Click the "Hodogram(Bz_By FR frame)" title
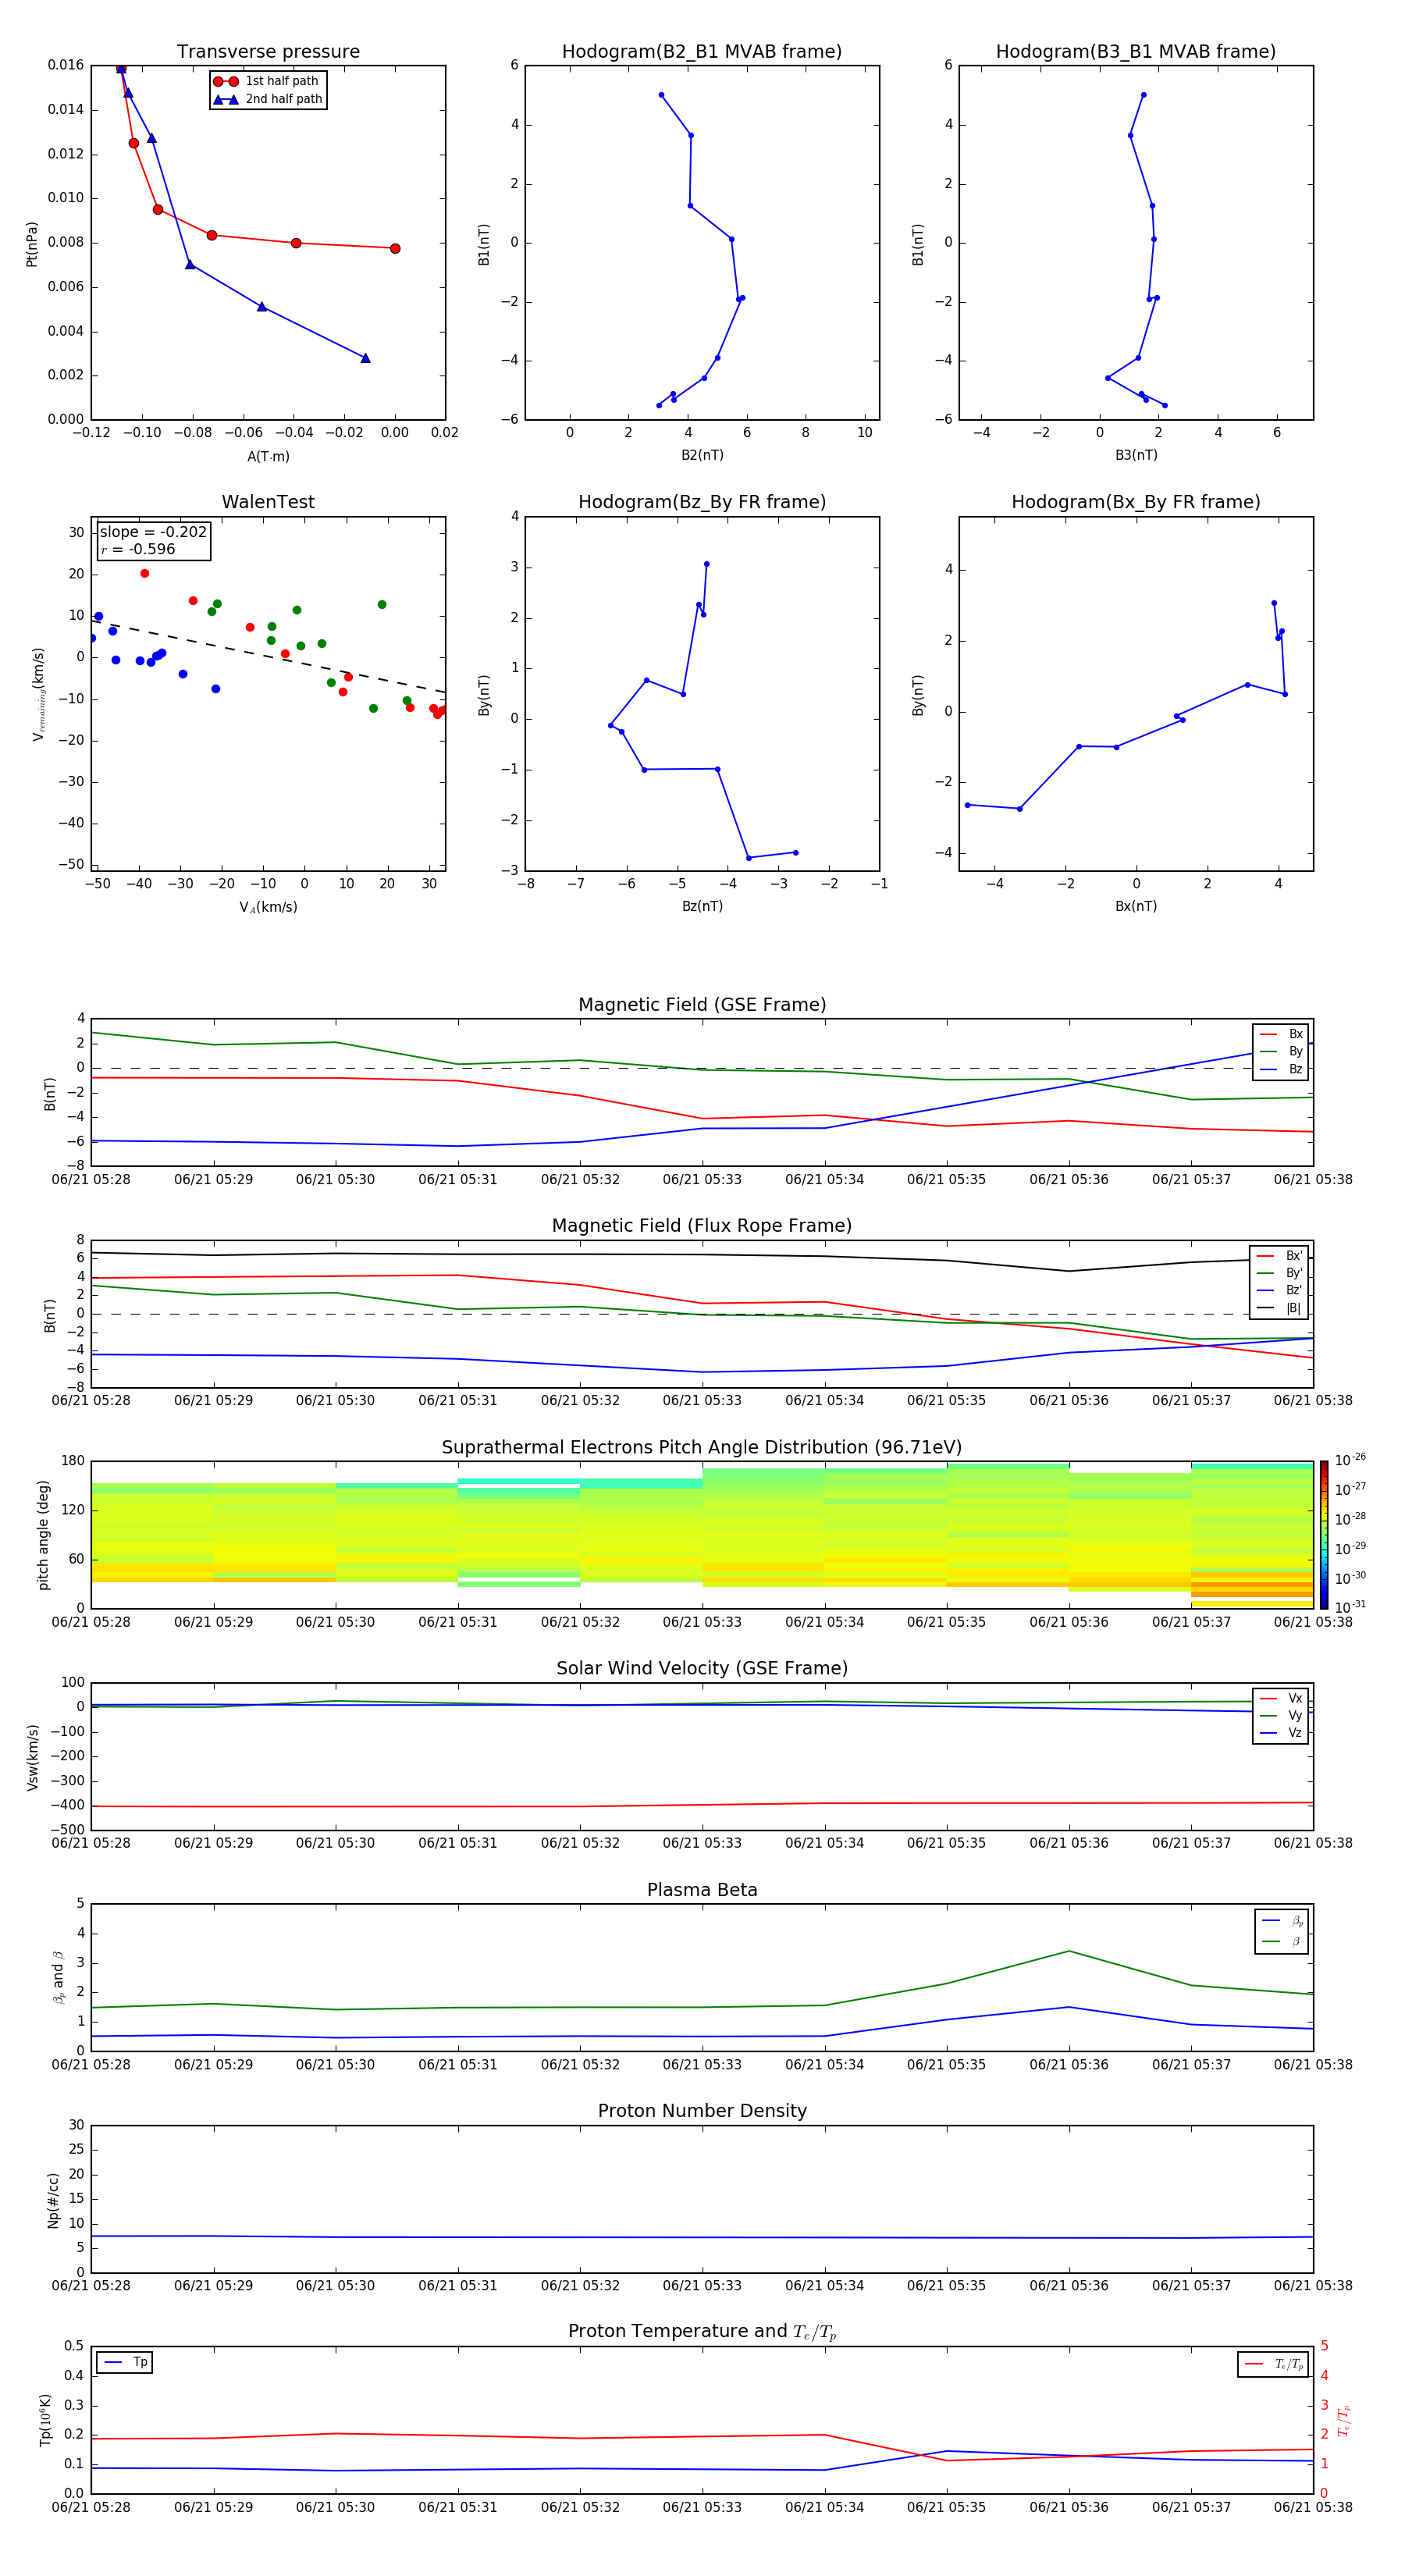Image resolution: width=1405 pixels, height=2576 pixels. [702, 502]
